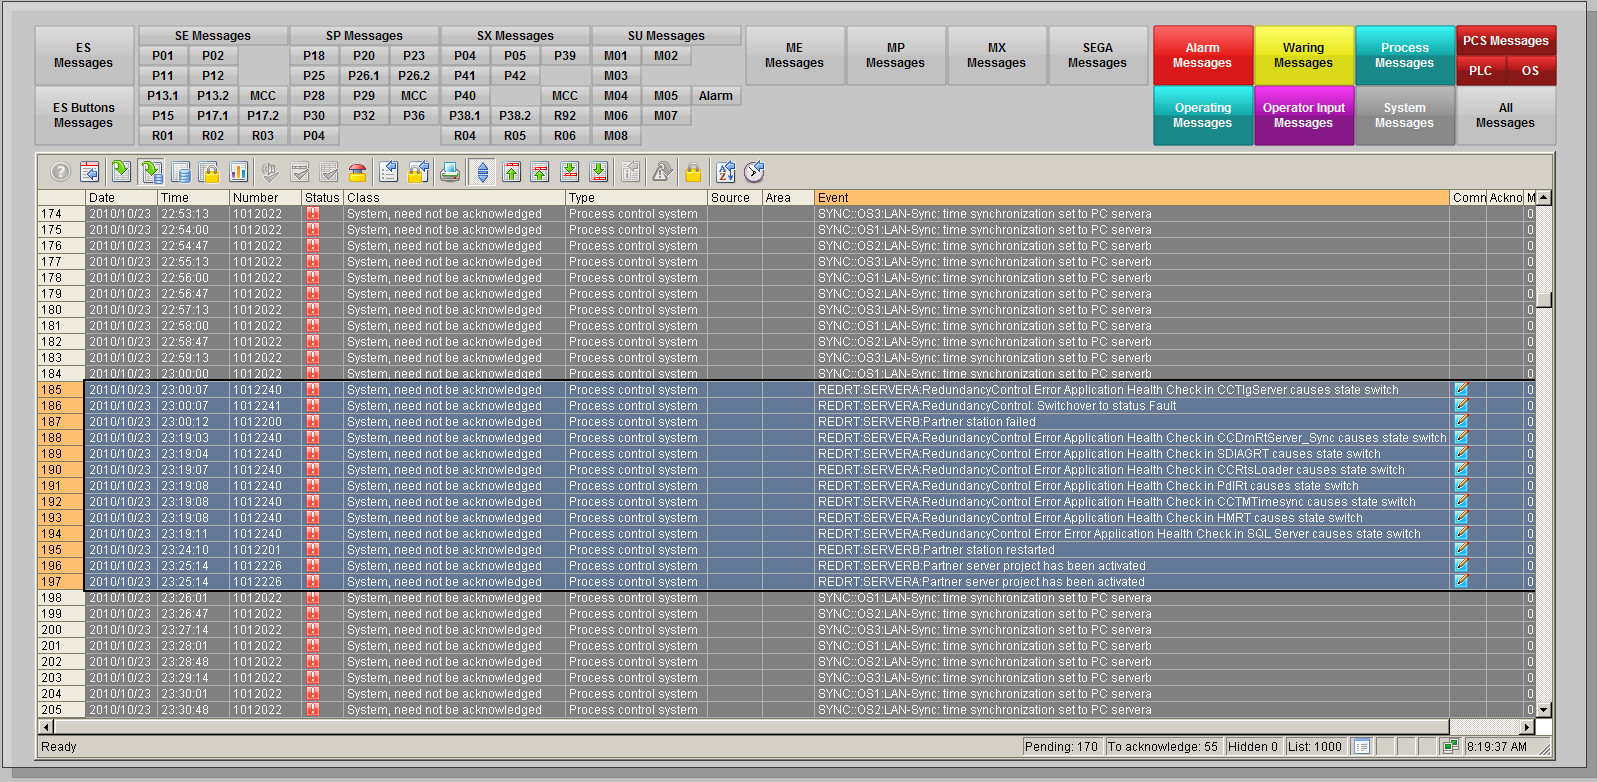Show Operator Input Messages
Screen dimensions: 1597x782
(x=1303, y=115)
